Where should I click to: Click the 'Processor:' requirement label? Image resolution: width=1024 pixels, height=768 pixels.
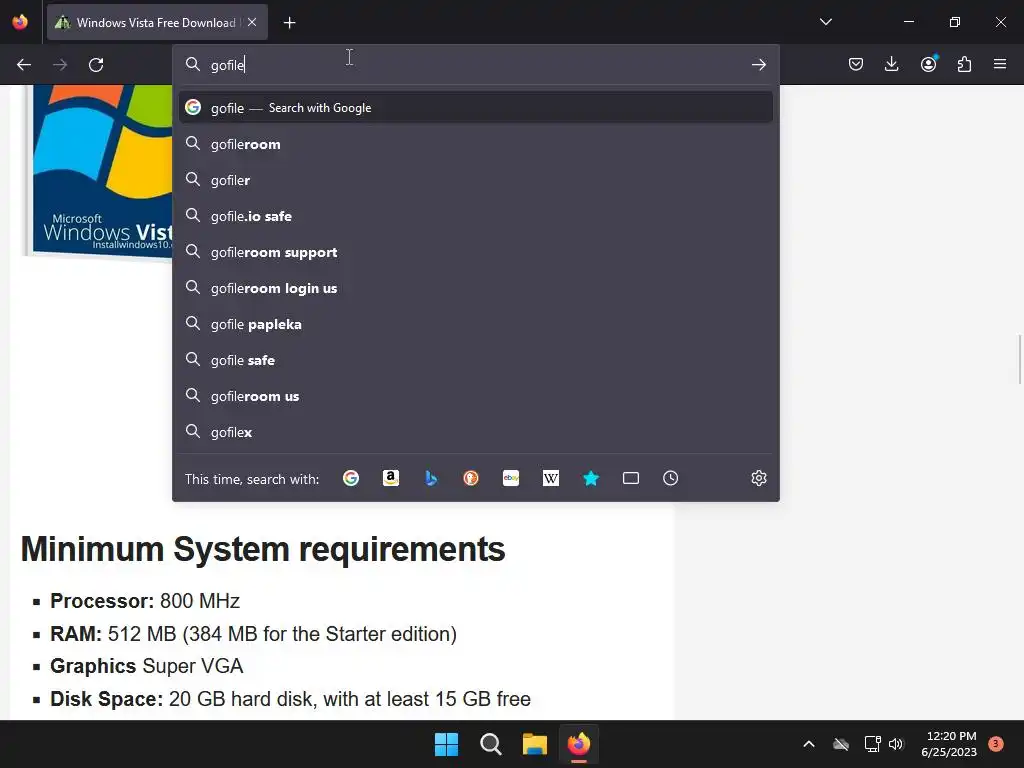pos(102,601)
